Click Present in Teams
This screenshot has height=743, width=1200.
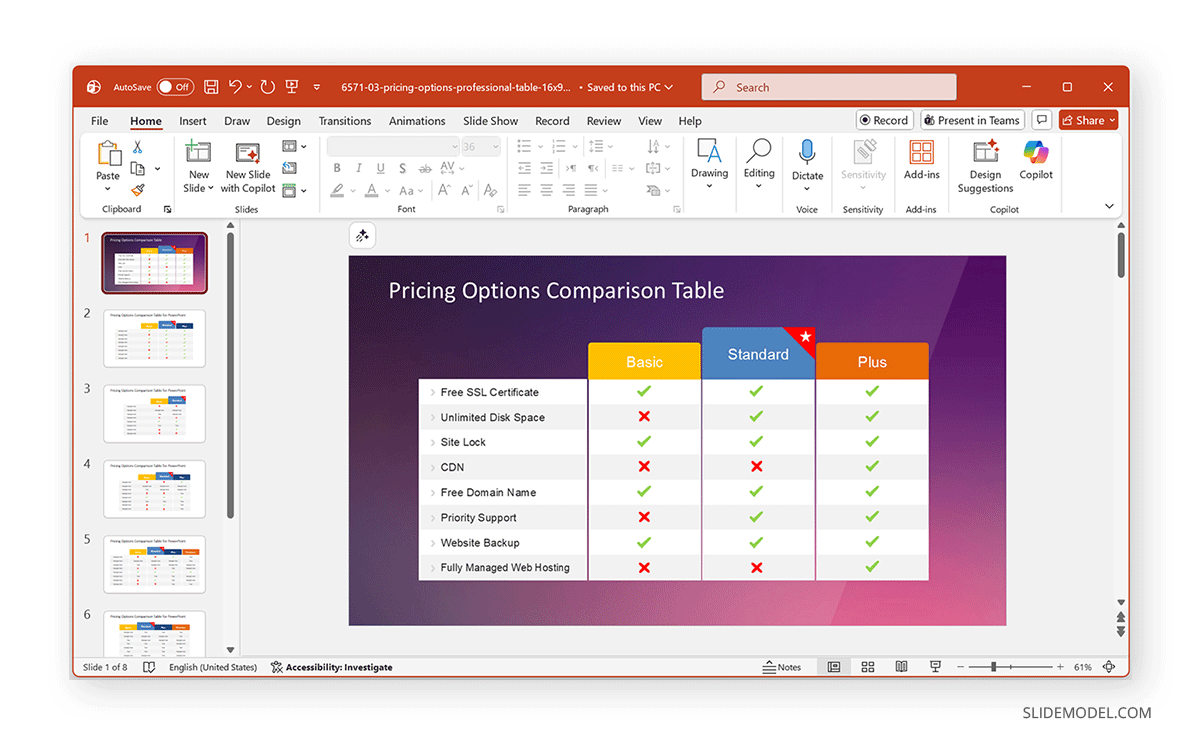[972, 119]
